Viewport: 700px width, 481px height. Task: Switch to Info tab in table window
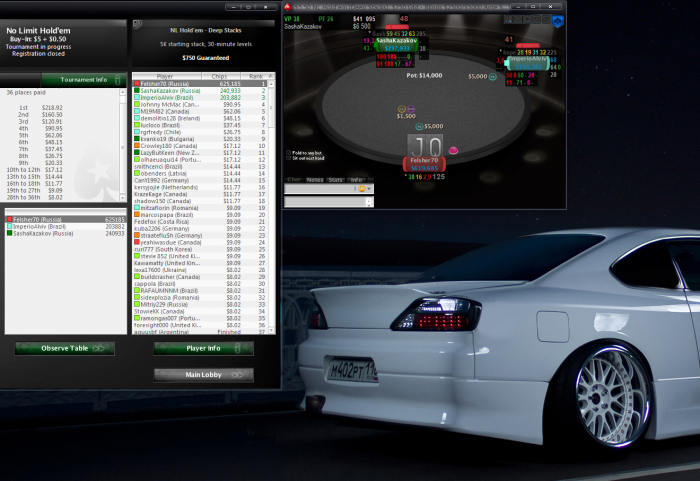point(356,180)
